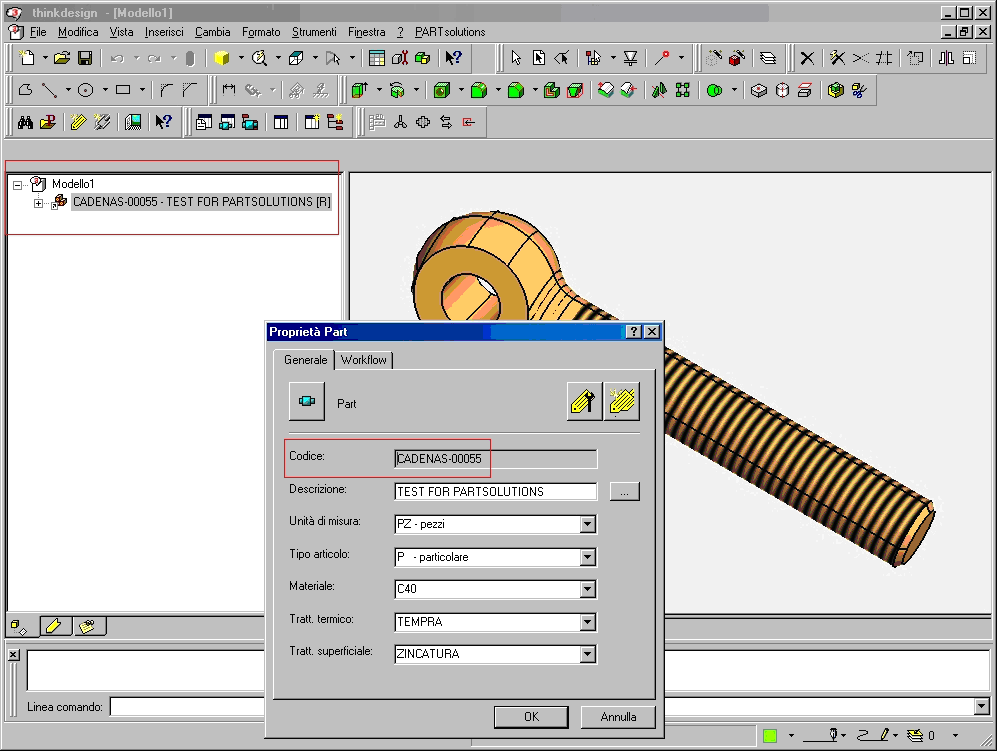
Task: Open the Strumenti menu
Action: [313, 32]
